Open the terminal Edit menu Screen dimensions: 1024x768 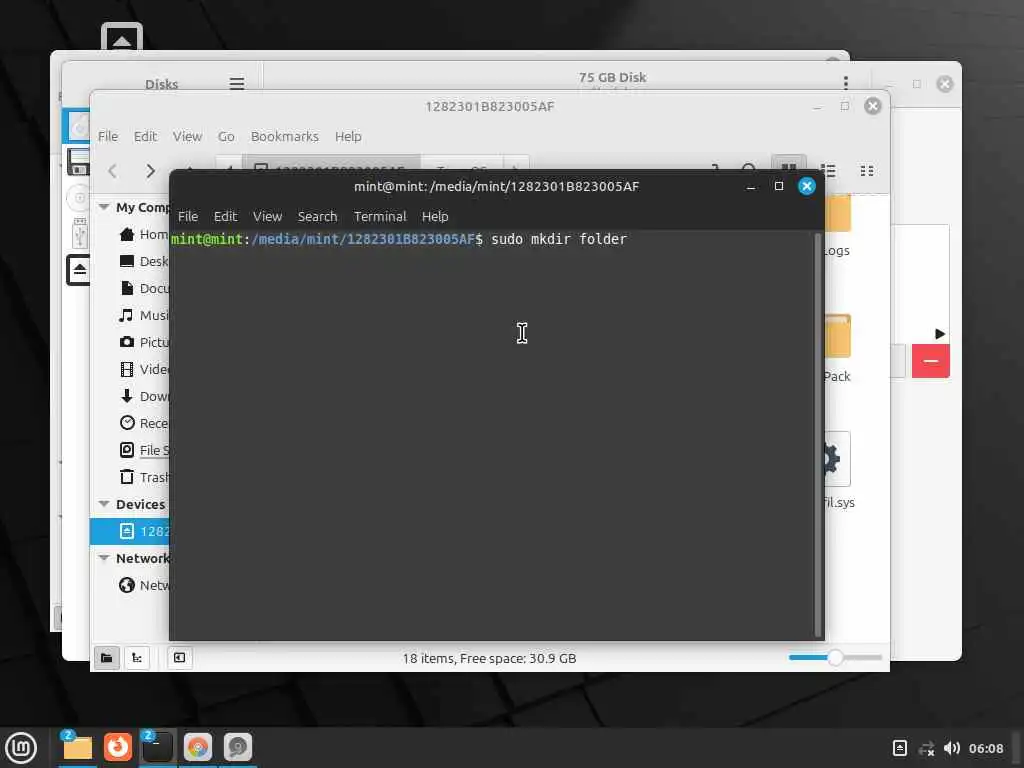[225, 216]
